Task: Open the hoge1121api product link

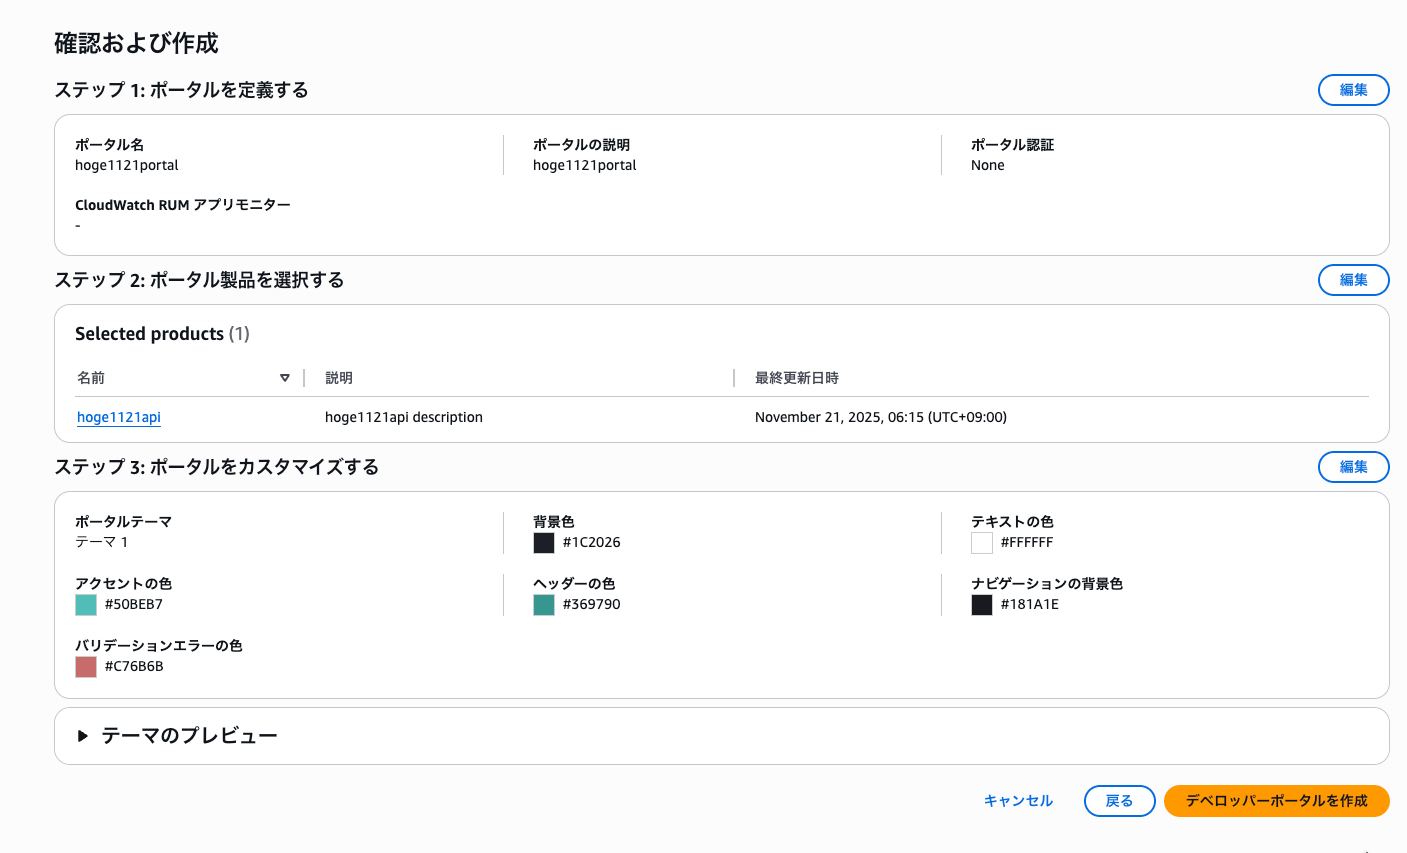Action: pos(119,417)
